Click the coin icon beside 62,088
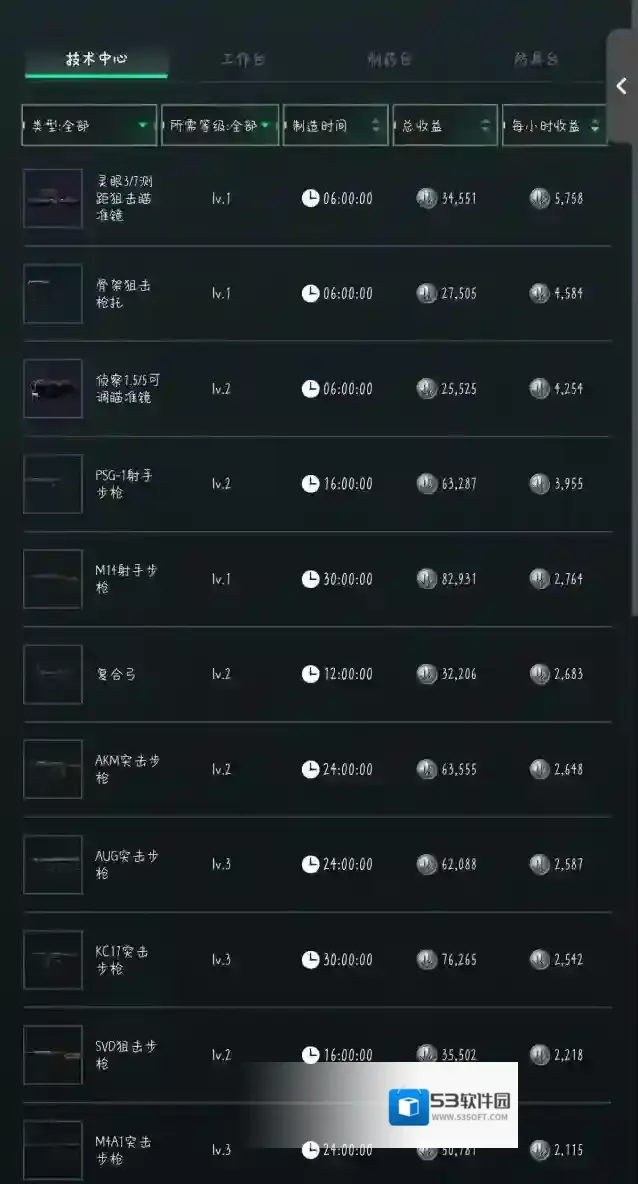The height and width of the screenshot is (1184, 638). tap(427, 864)
